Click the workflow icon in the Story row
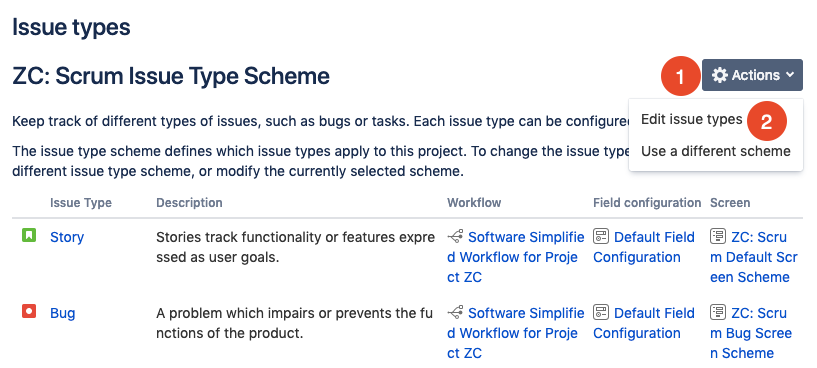 point(455,237)
